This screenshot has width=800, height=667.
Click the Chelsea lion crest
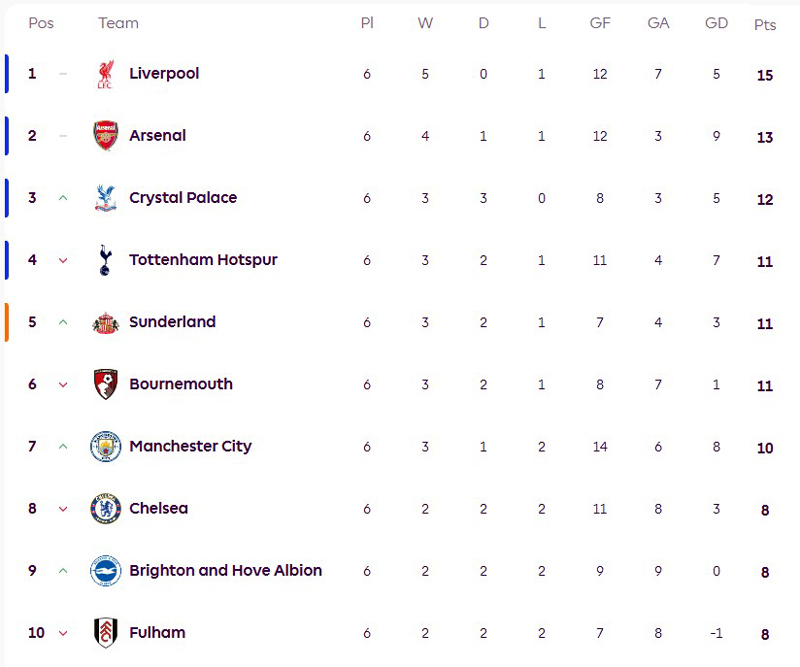[105, 508]
